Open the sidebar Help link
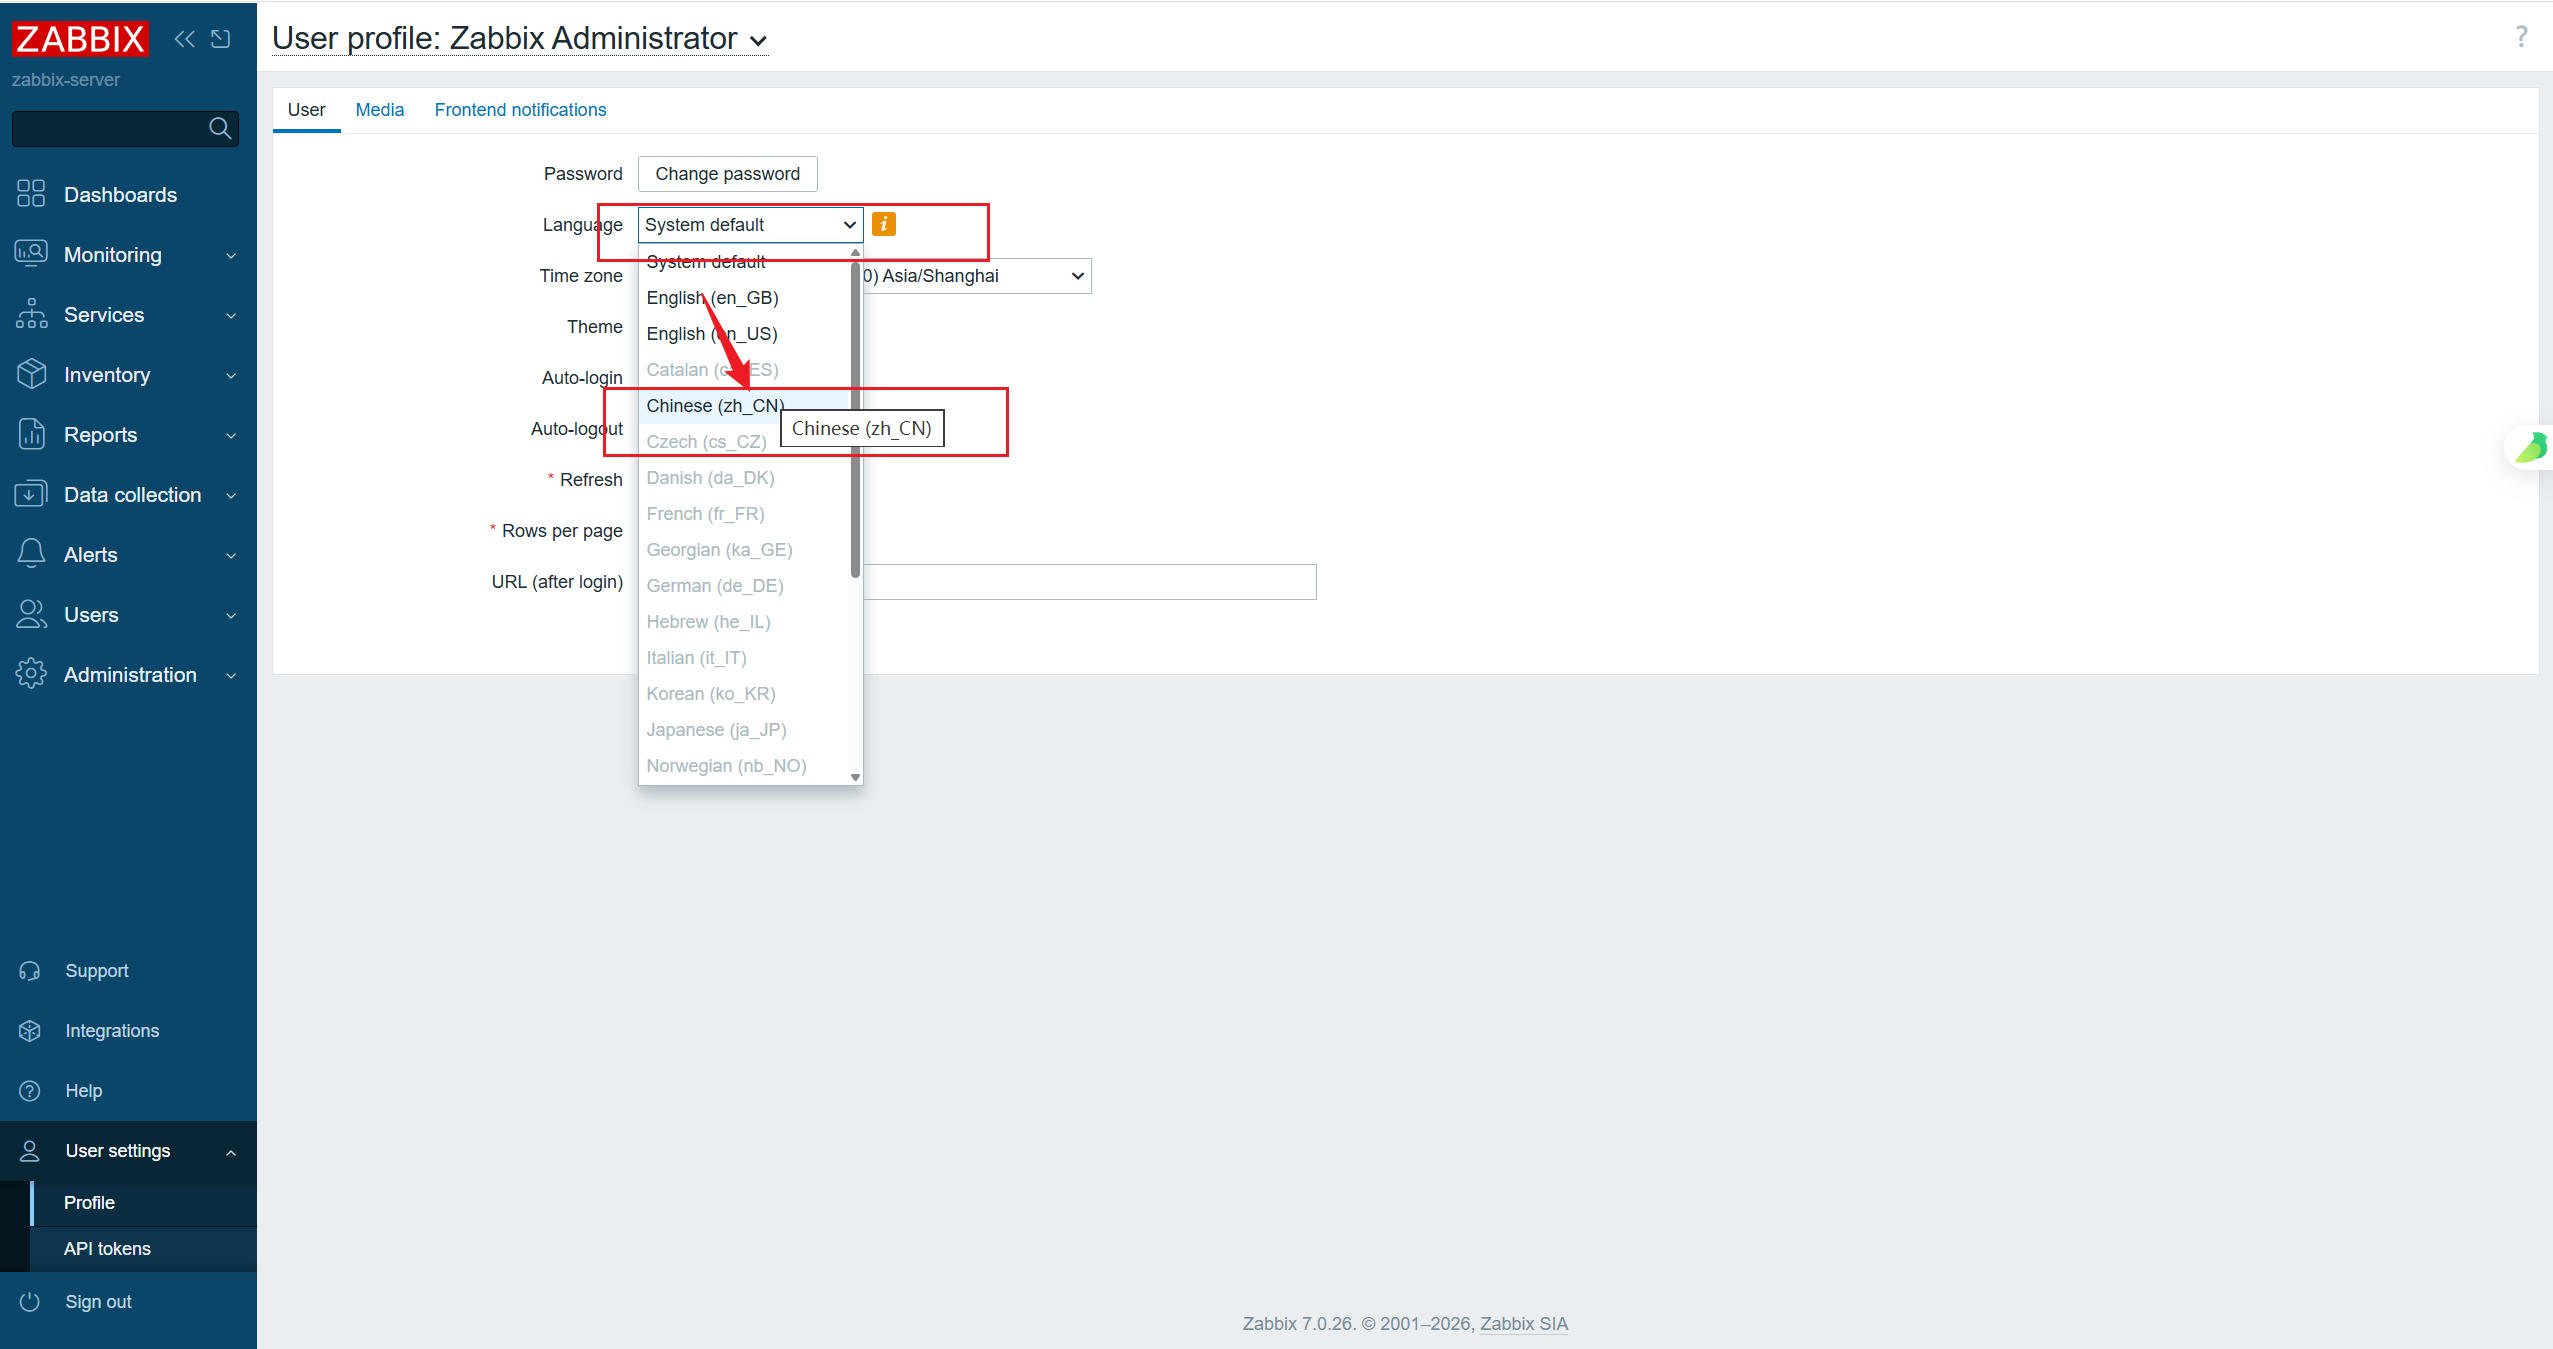Image resolution: width=2553 pixels, height=1349 pixels. [x=84, y=1091]
